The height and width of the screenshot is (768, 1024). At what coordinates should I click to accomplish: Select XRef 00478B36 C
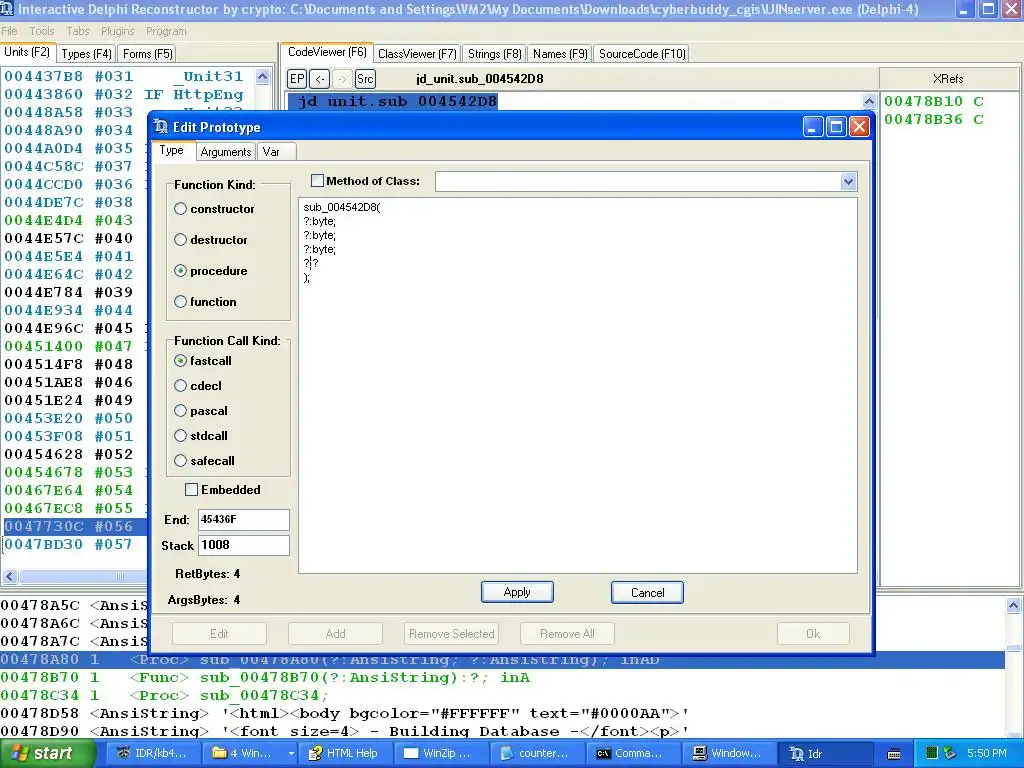click(x=934, y=120)
